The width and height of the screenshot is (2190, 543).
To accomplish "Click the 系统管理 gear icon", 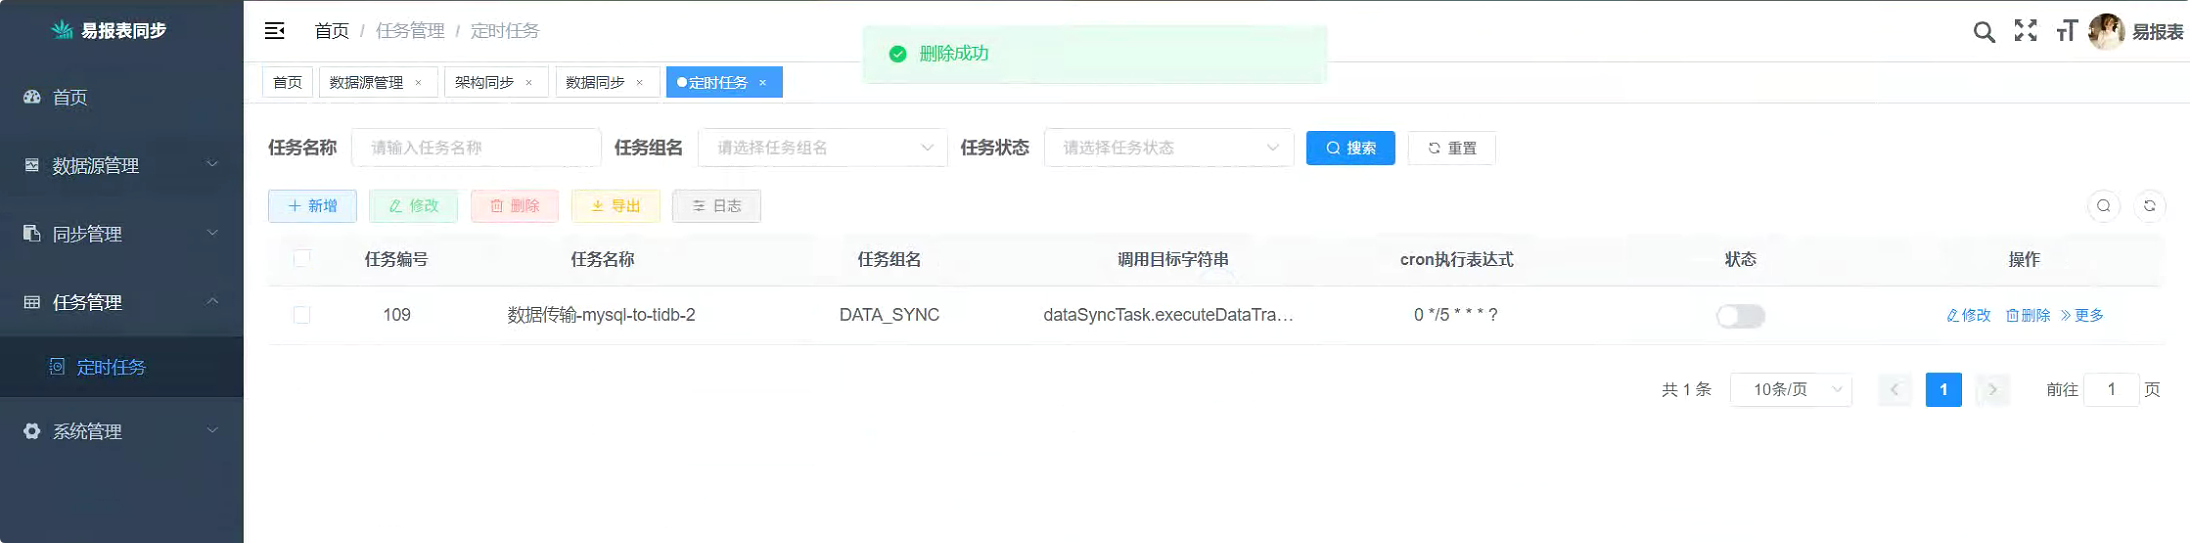I will [x=32, y=431].
